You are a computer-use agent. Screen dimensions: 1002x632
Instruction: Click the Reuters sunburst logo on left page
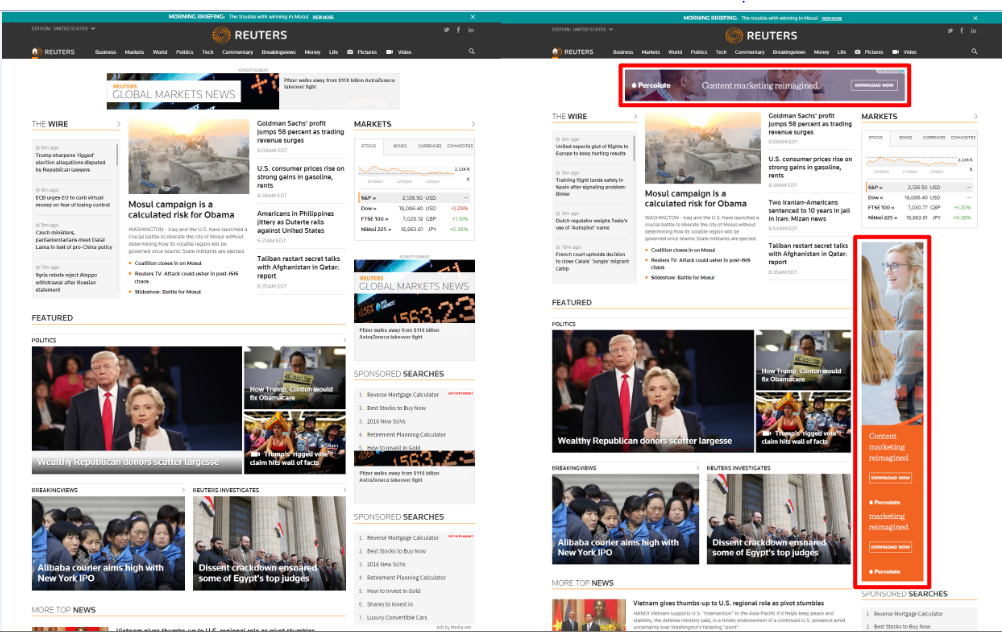coord(221,35)
